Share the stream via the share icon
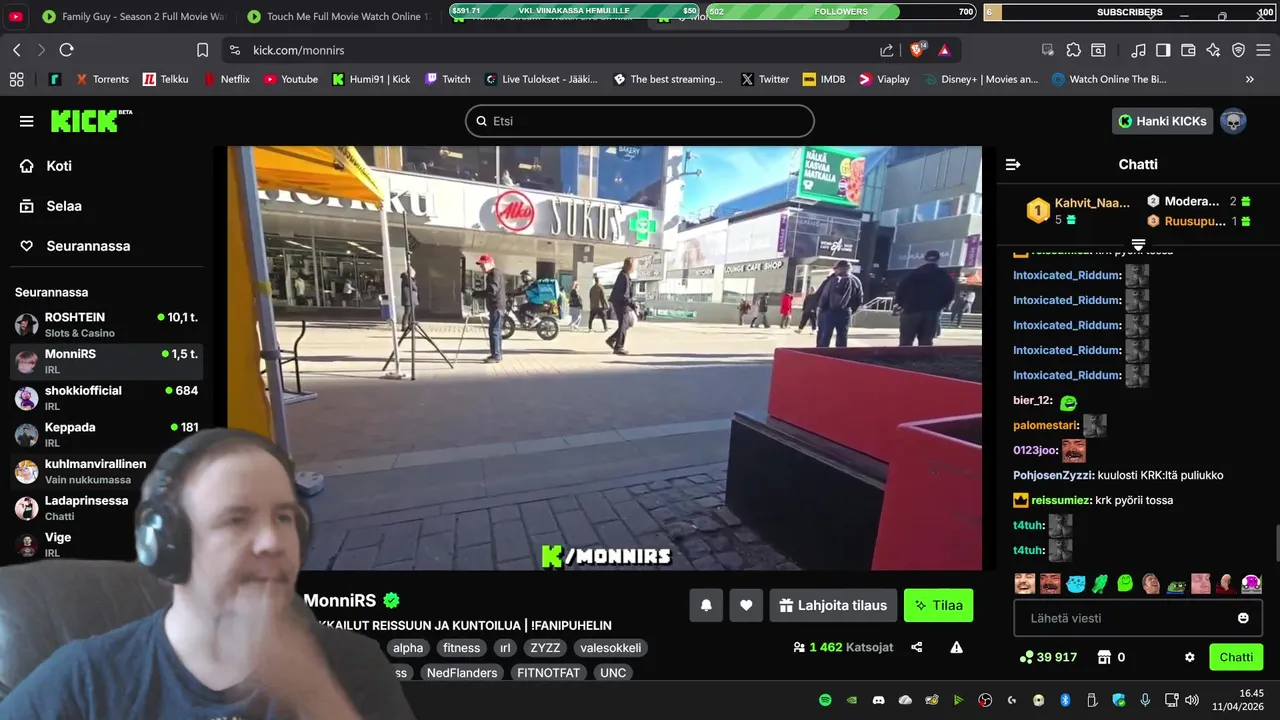Screen dimensions: 1280x720 (917, 647)
